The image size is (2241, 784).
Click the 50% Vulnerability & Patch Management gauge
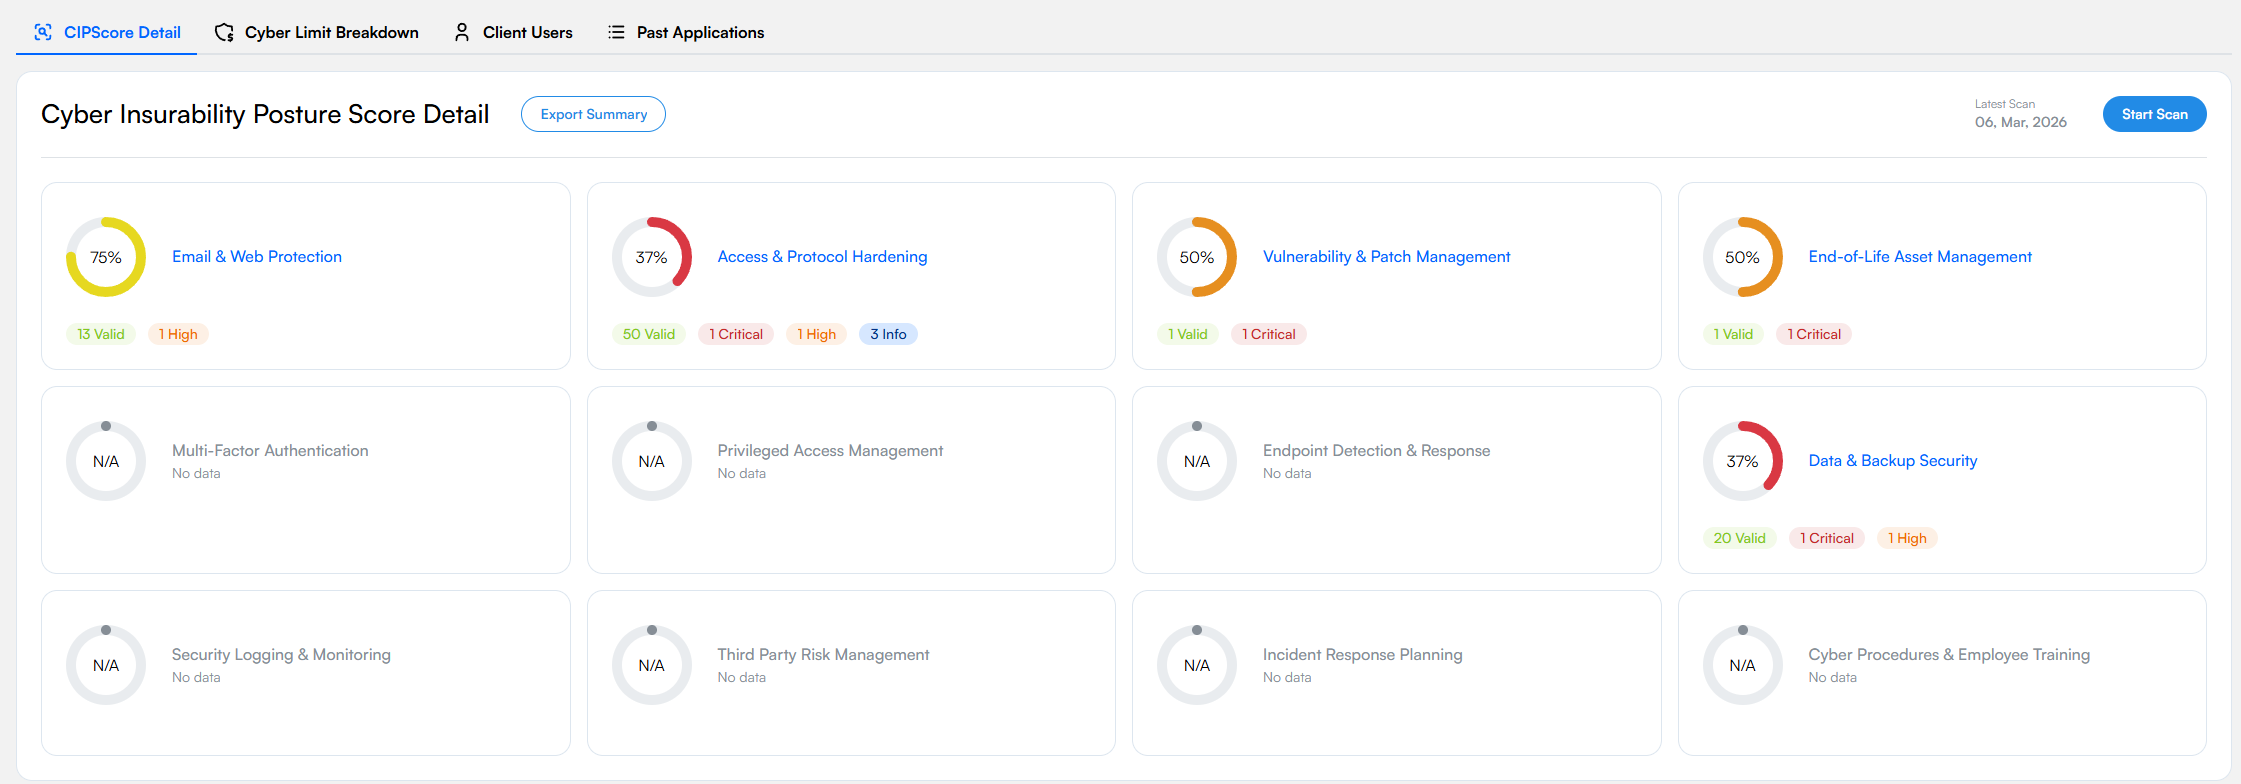pyautogui.click(x=1197, y=257)
